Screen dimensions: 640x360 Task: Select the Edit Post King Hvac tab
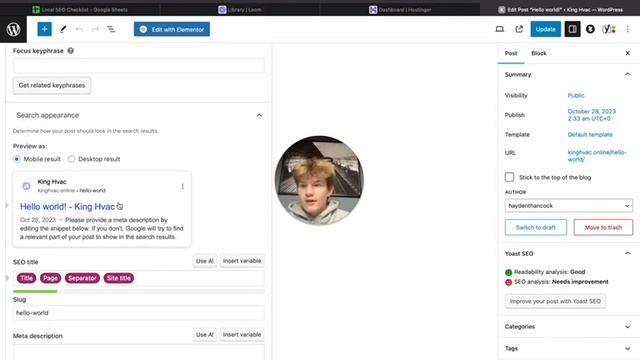[x=560, y=9]
